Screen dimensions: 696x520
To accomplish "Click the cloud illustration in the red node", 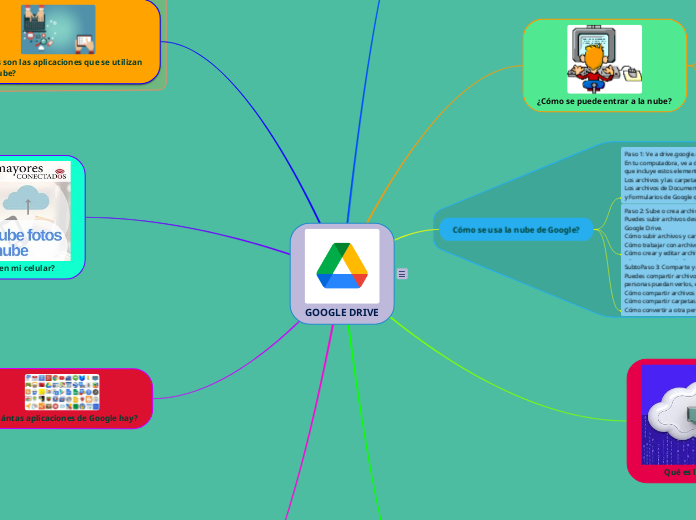I will point(668,415).
